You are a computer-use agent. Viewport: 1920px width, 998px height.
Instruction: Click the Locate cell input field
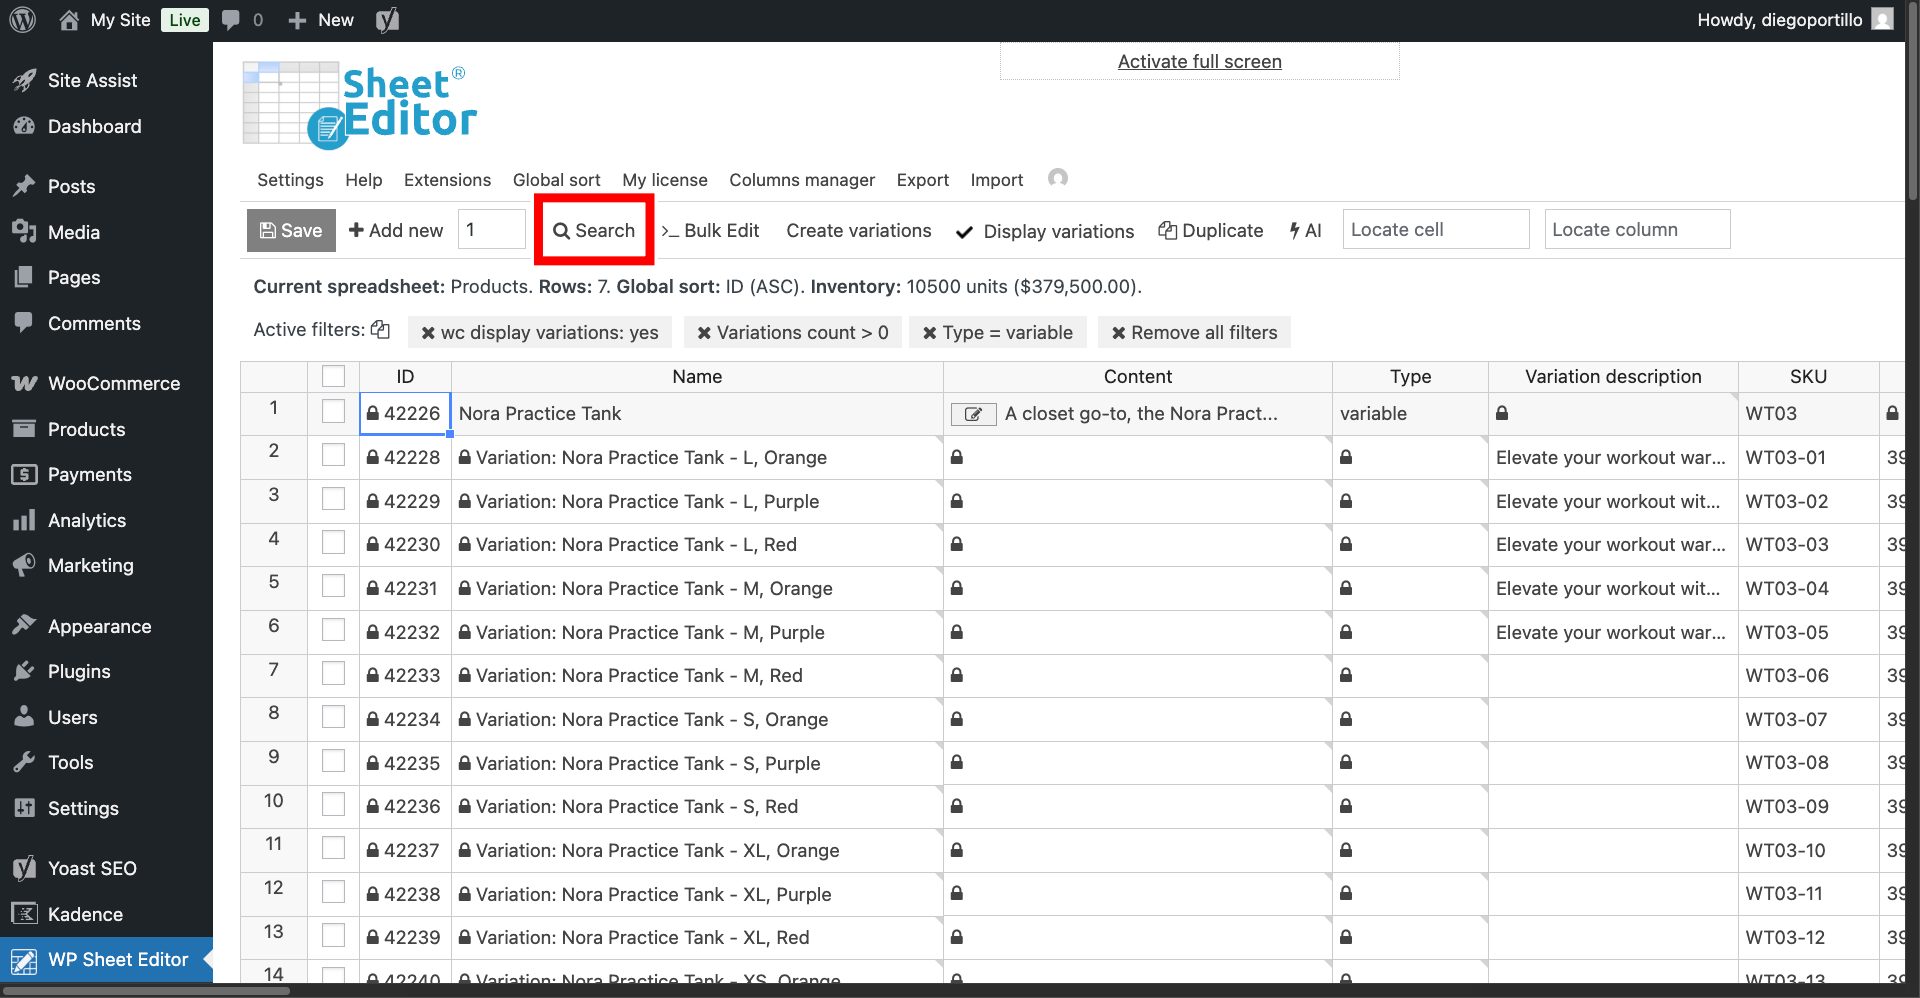(1435, 230)
